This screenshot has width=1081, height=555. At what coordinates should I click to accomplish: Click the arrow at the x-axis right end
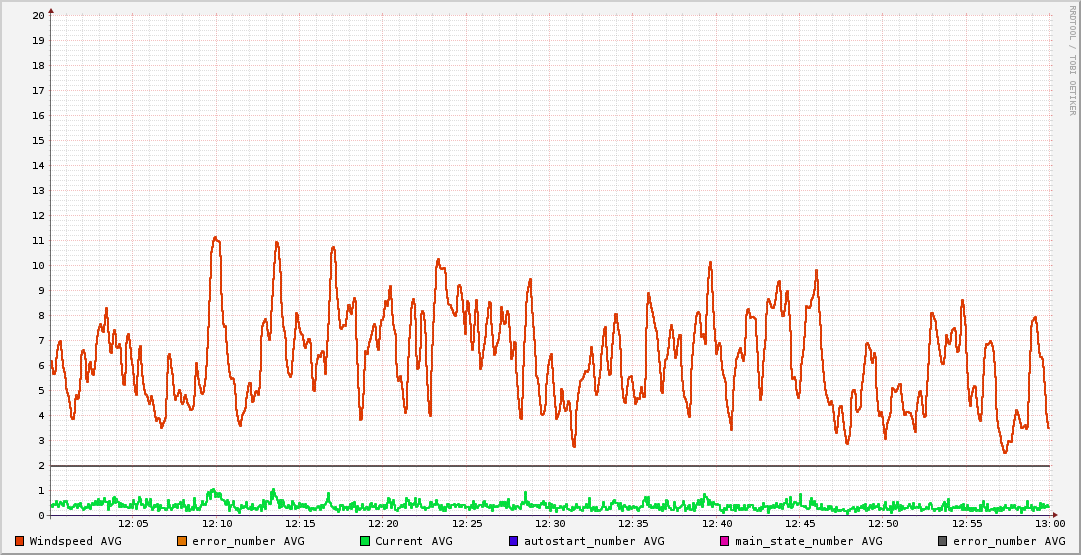pyautogui.click(x=1054, y=515)
